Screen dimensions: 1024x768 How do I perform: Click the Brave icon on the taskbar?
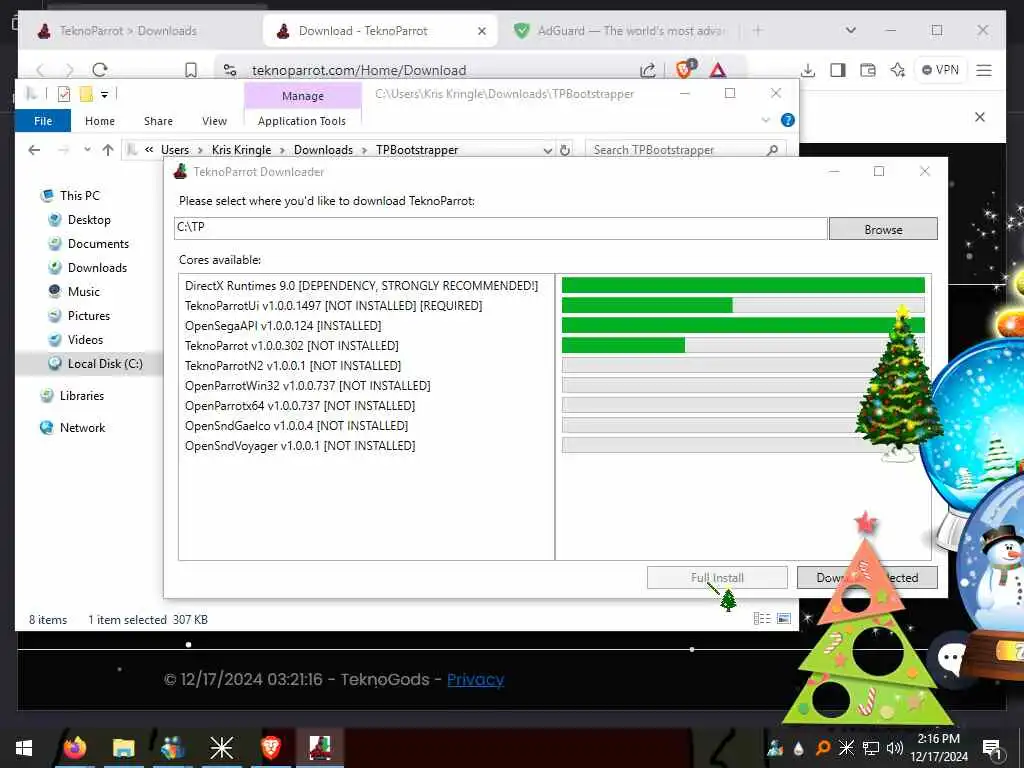(x=270, y=747)
